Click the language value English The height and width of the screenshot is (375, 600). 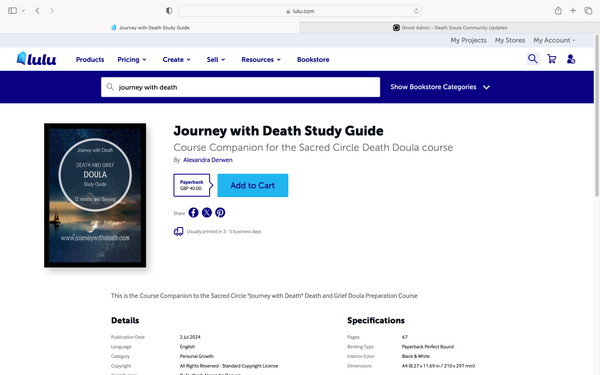coord(187,347)
